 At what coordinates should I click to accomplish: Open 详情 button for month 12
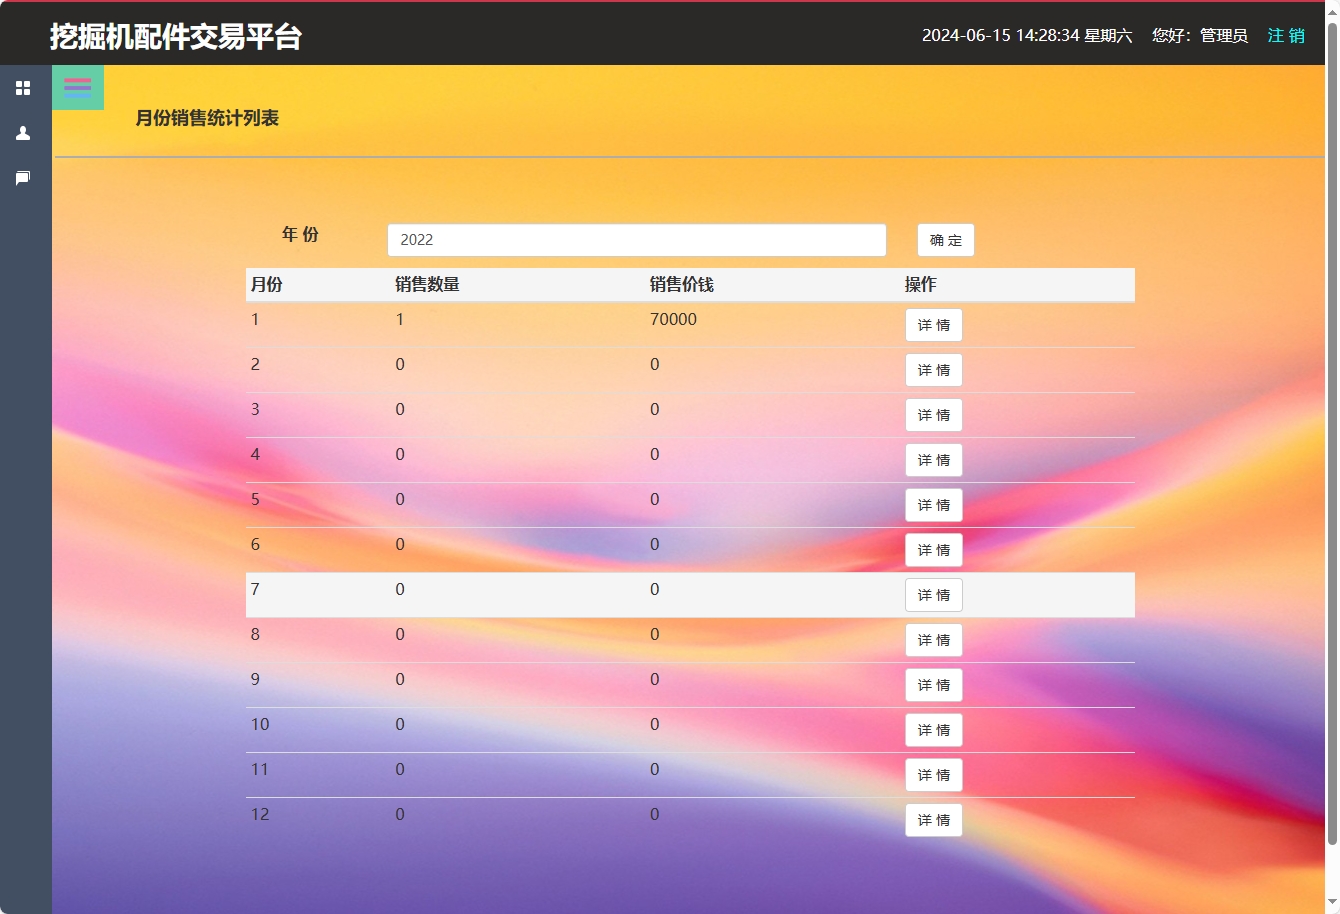(933, 819)
